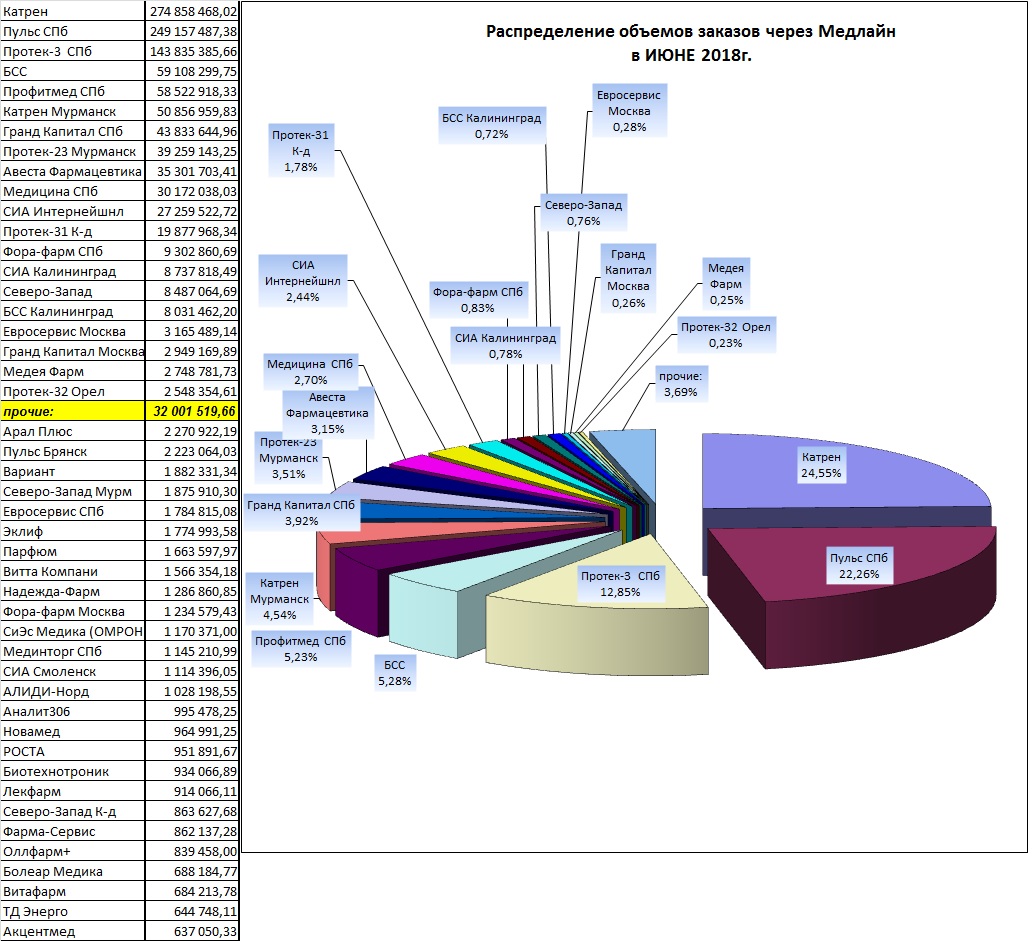Select the 'Евросервис Москва' table cell
Viewport: 1035px width, 941px height.
pos(73,331)
